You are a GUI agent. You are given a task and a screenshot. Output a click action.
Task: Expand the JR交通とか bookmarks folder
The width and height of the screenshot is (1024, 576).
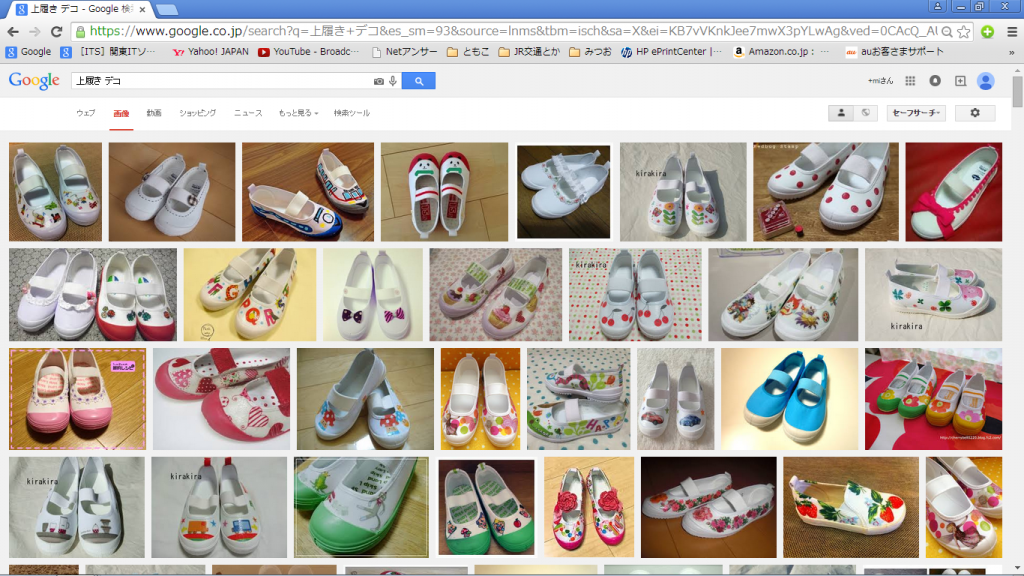pyautogui.click(x=529, y=52)
